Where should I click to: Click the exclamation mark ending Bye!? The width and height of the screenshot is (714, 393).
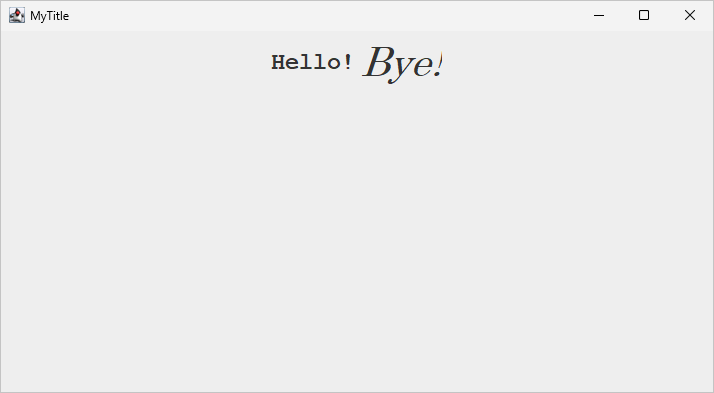point(439,64)
